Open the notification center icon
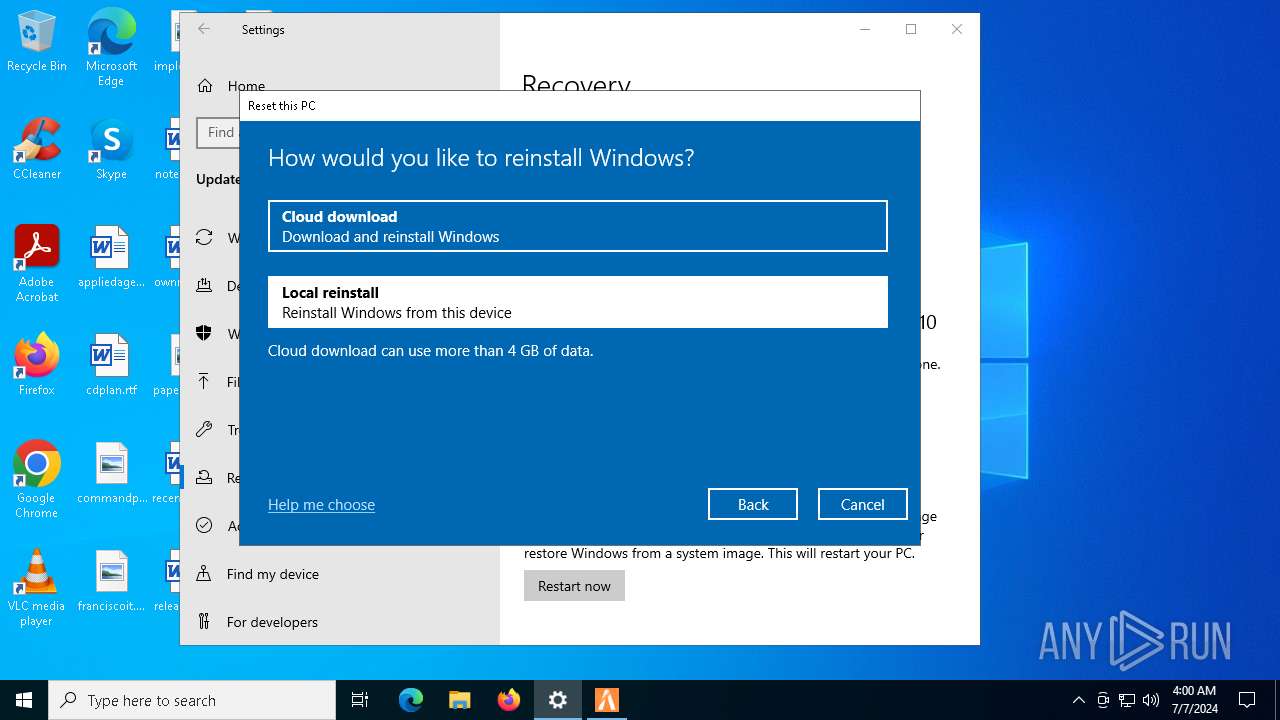Screen dimensions: 1280x720 (x=1247, y=700)
